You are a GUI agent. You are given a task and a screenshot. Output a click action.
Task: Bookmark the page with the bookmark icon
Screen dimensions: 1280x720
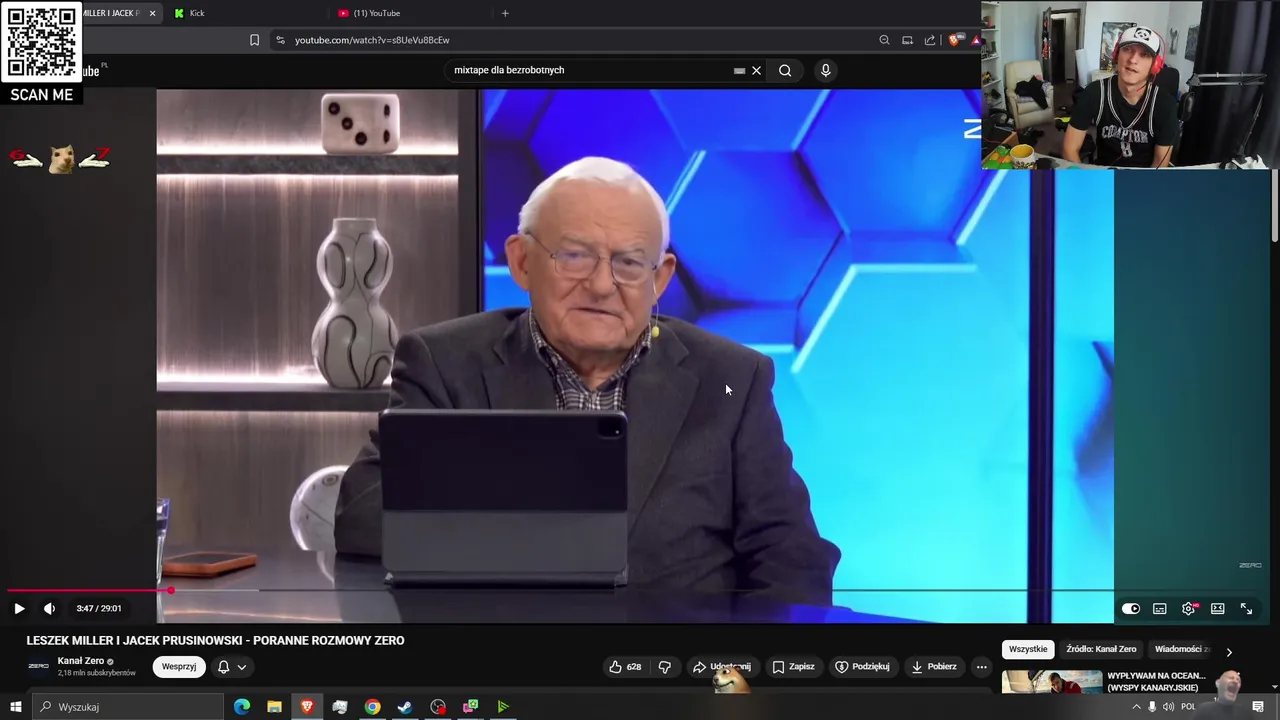(x=254, y=40)
